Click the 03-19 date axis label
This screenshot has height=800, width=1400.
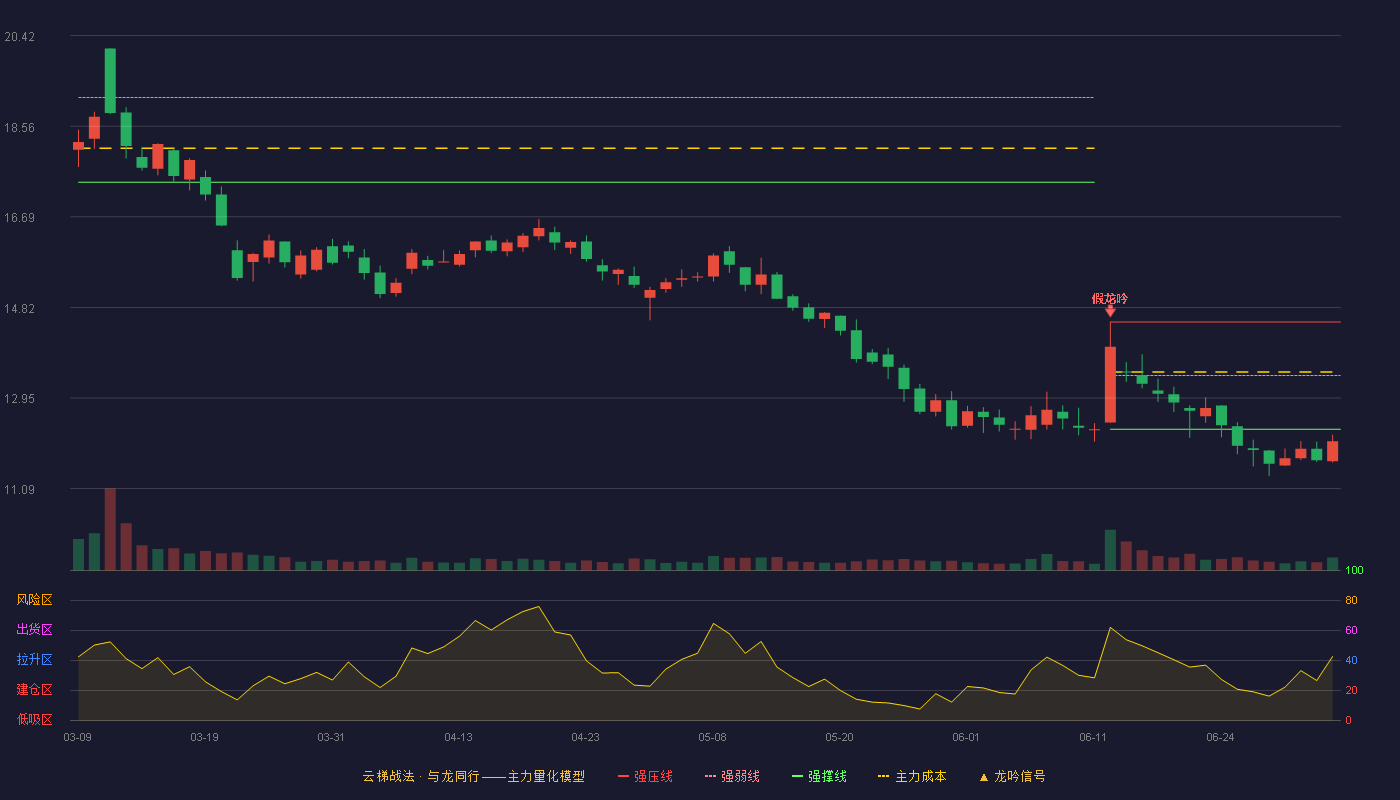[204, 737]
